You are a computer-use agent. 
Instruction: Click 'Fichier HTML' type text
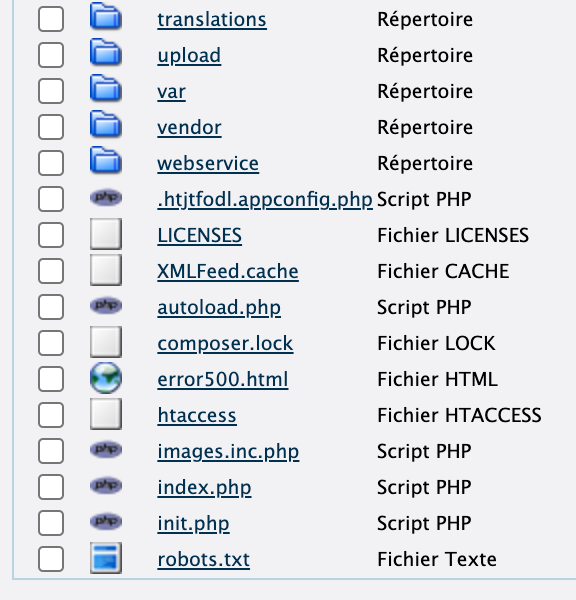click(437, 379)
